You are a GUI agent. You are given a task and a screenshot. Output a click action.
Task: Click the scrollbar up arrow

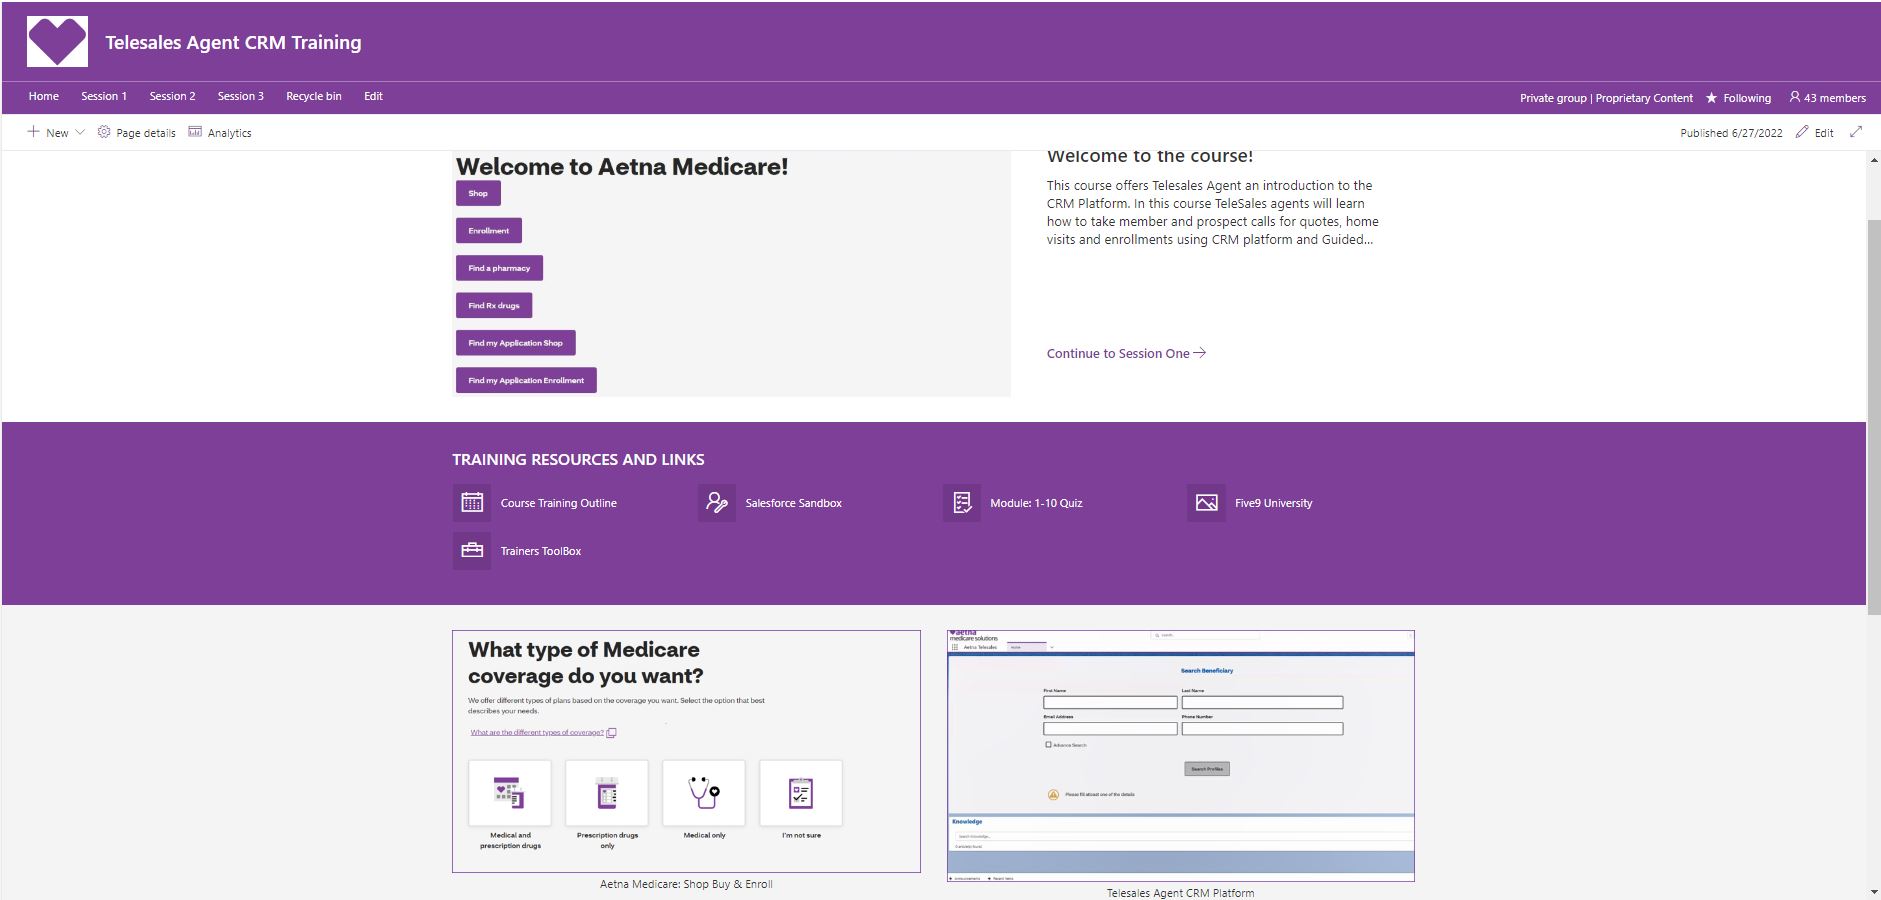(x=1873, y=159)
